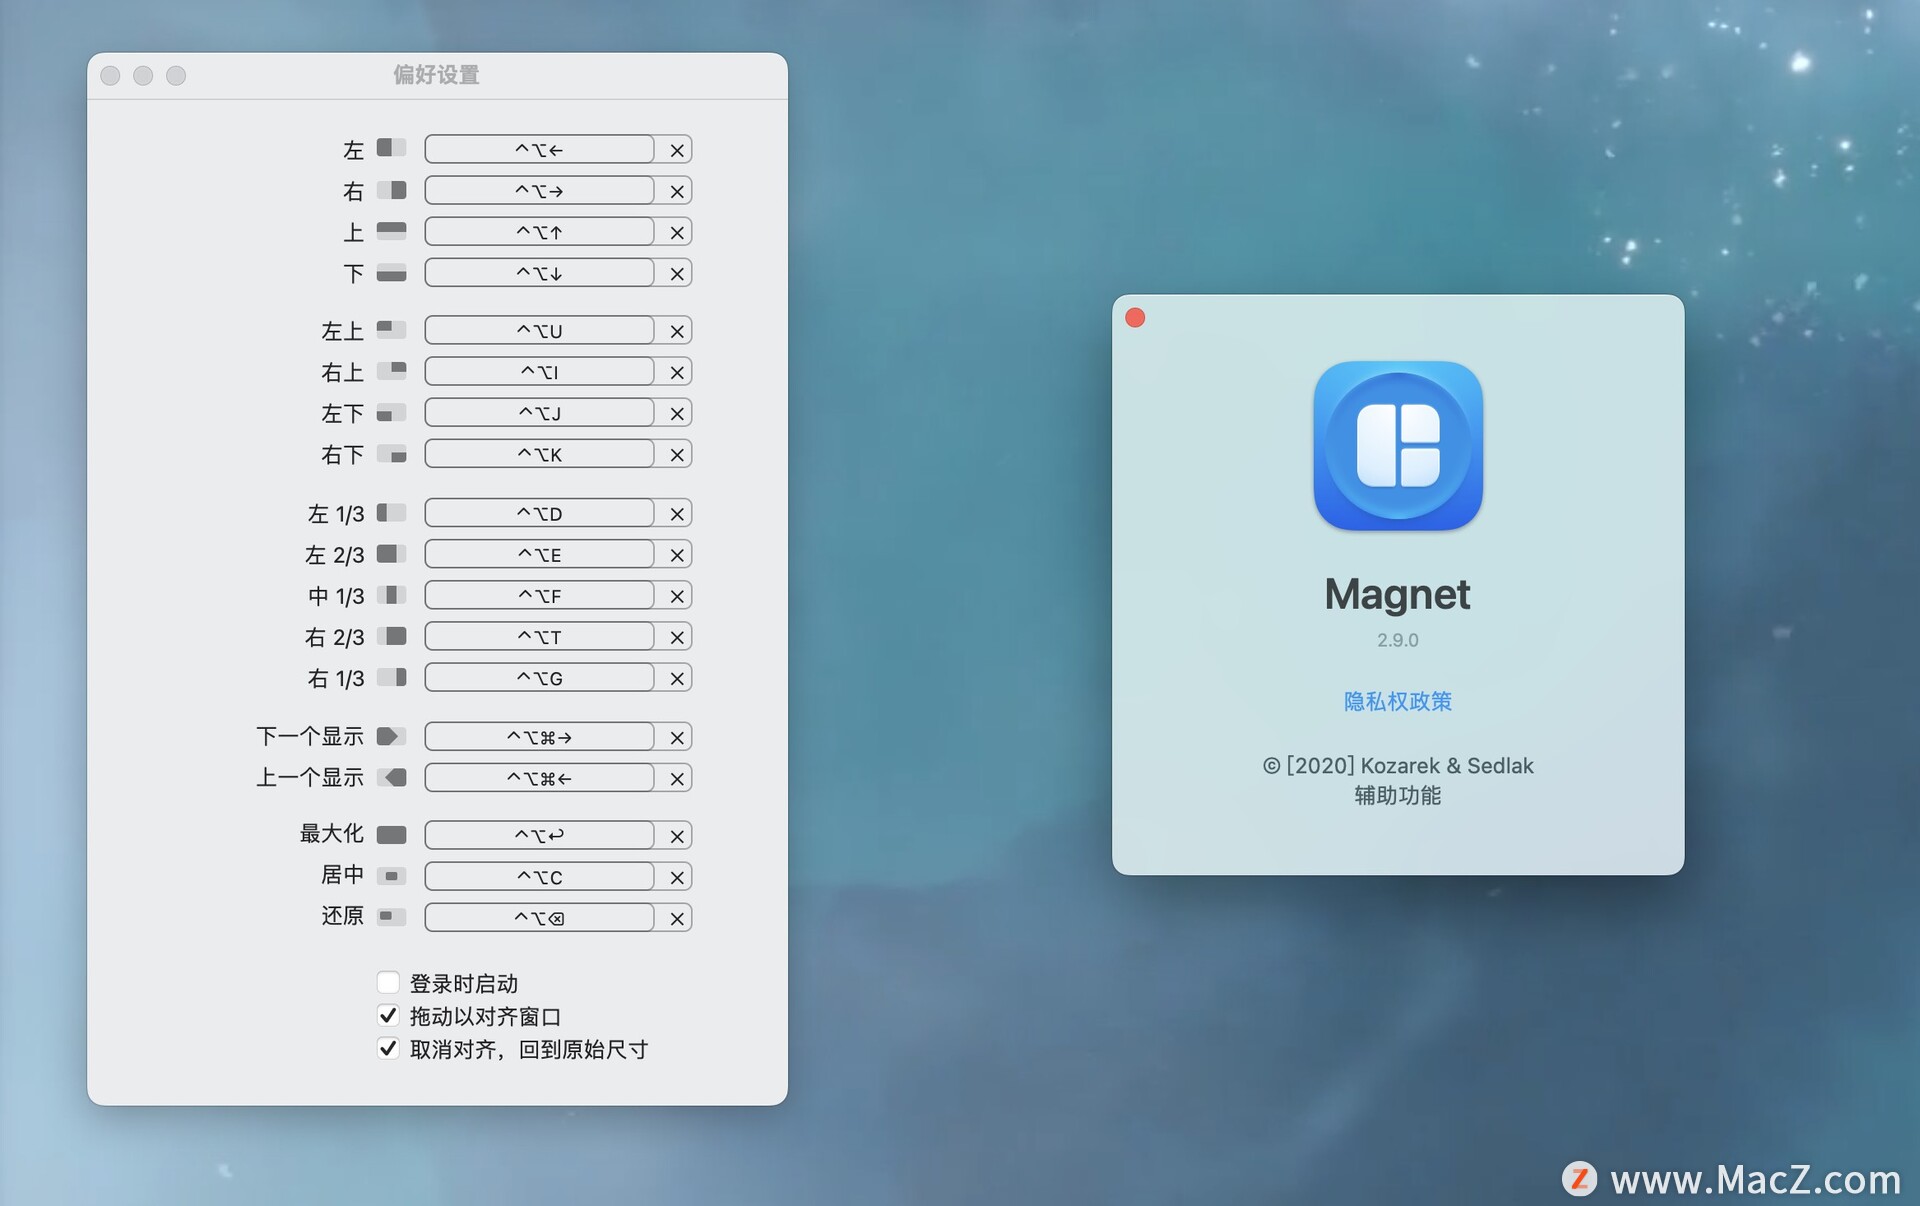Select the 右 half-screen position icon
This screenshot has height=1206, width=1920.
391,189
